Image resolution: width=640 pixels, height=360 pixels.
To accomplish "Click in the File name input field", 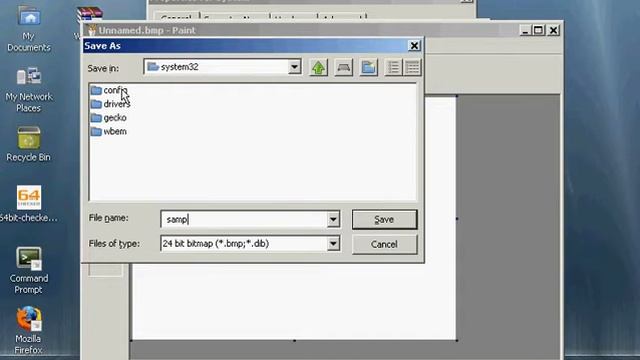I will [244, 220].
